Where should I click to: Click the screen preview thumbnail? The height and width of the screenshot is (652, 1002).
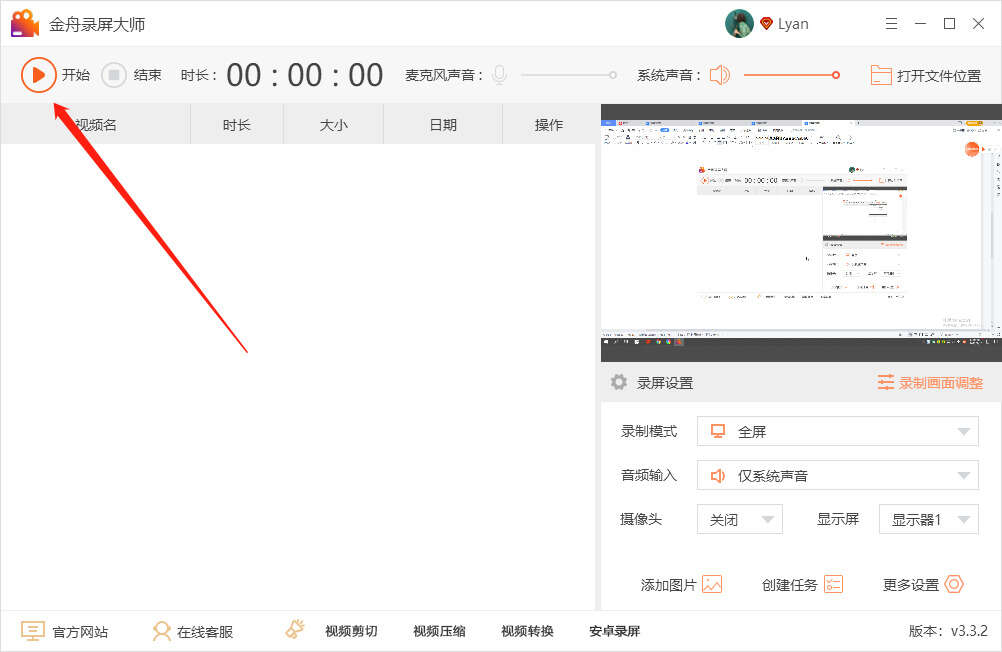(801, 233)
